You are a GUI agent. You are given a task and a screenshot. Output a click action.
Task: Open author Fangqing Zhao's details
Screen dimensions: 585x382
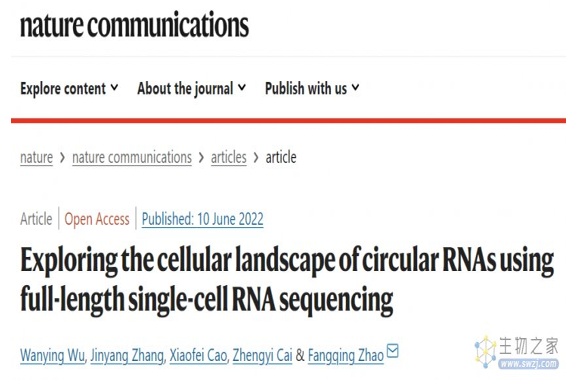pyautogui.click(x=346, y=356)
